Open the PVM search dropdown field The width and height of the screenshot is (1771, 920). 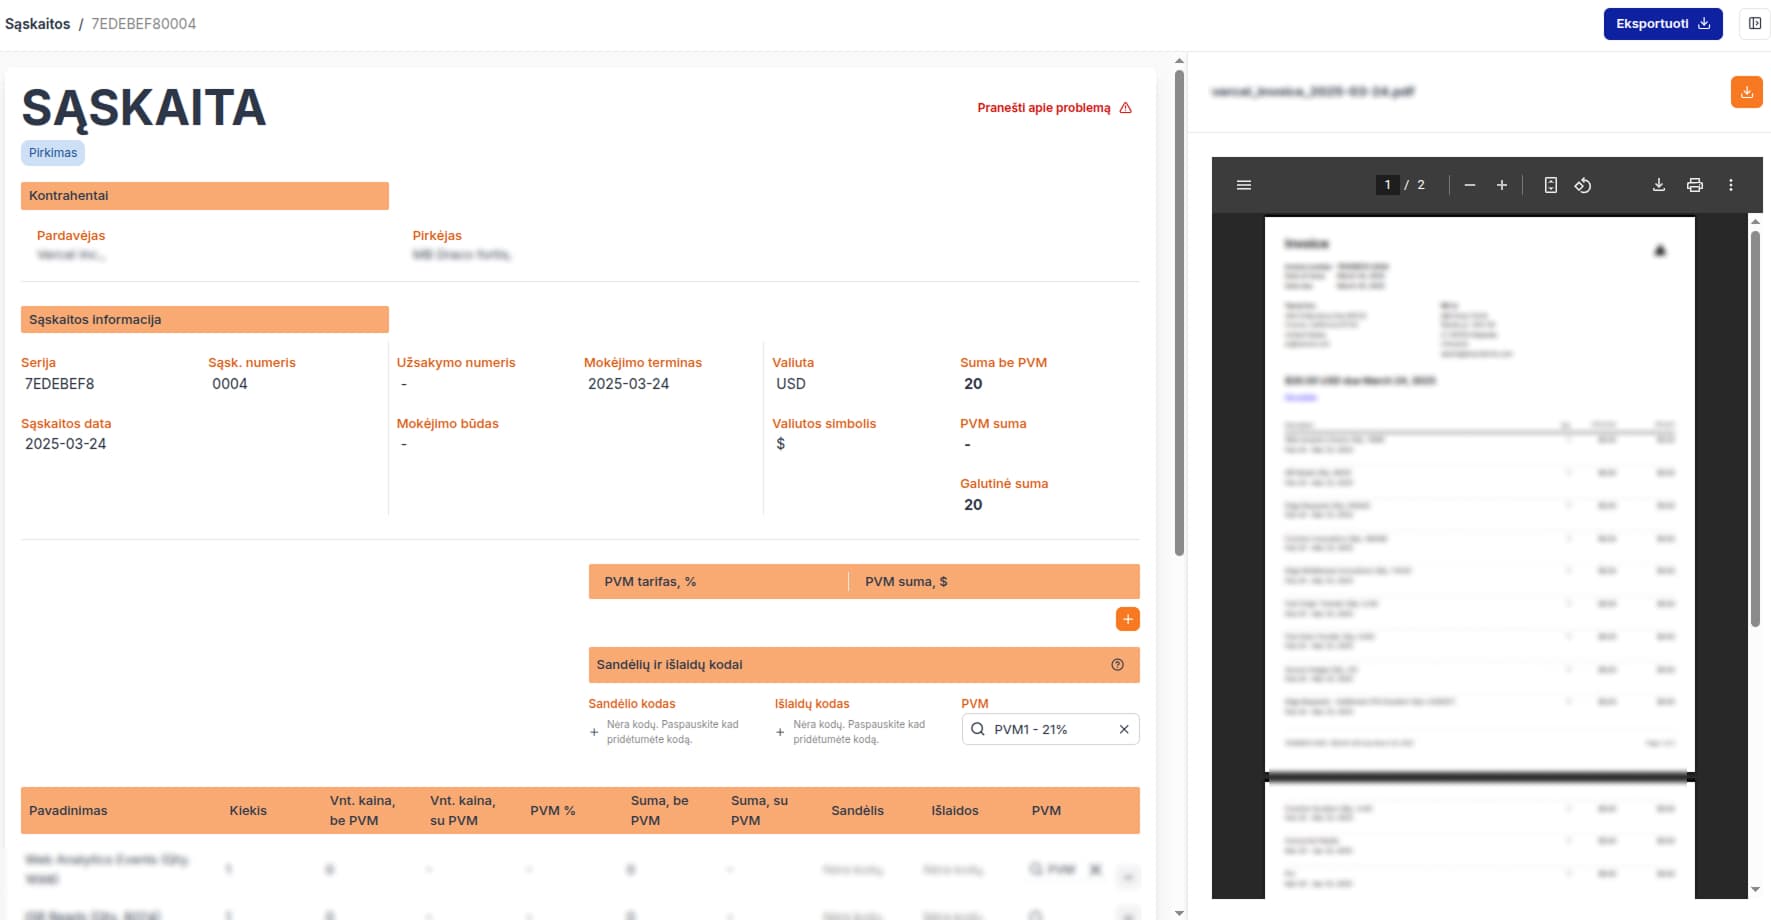[x=1040, y=729]
